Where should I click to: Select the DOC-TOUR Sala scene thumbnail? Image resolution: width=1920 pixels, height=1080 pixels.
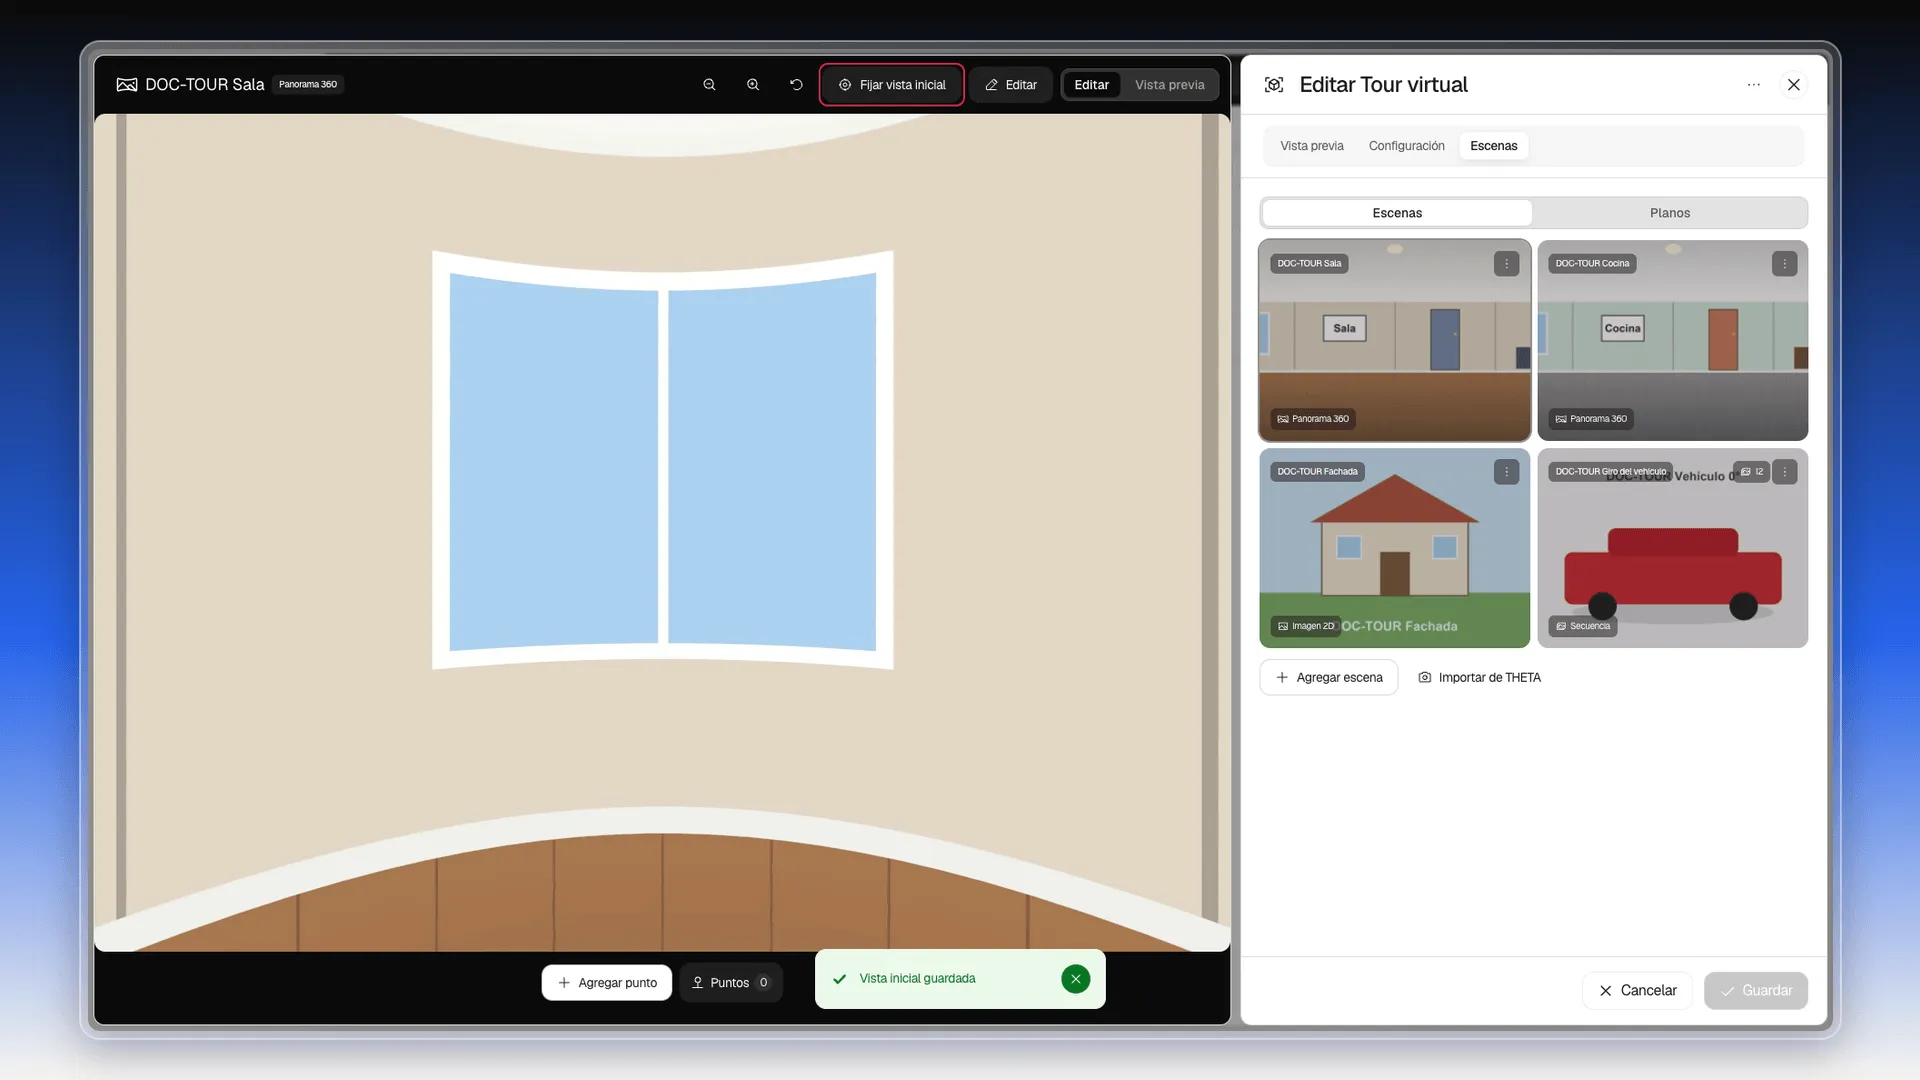click(1394, 340)
